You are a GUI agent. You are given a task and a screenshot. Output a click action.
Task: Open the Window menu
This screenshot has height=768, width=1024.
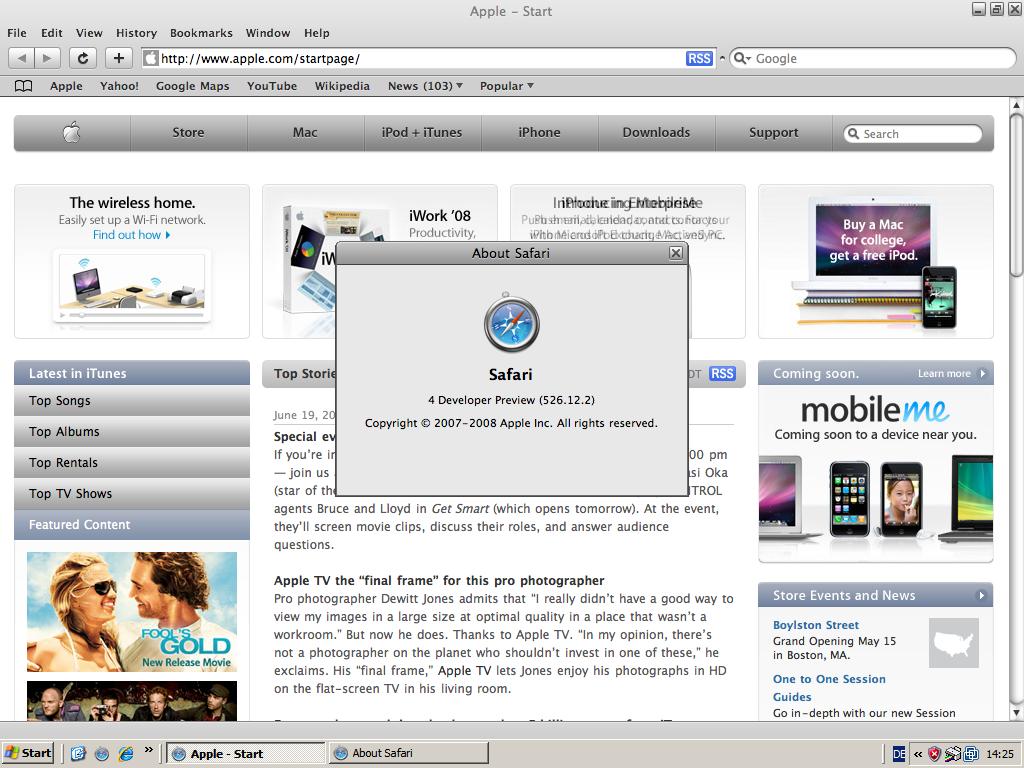pos(268,33)
